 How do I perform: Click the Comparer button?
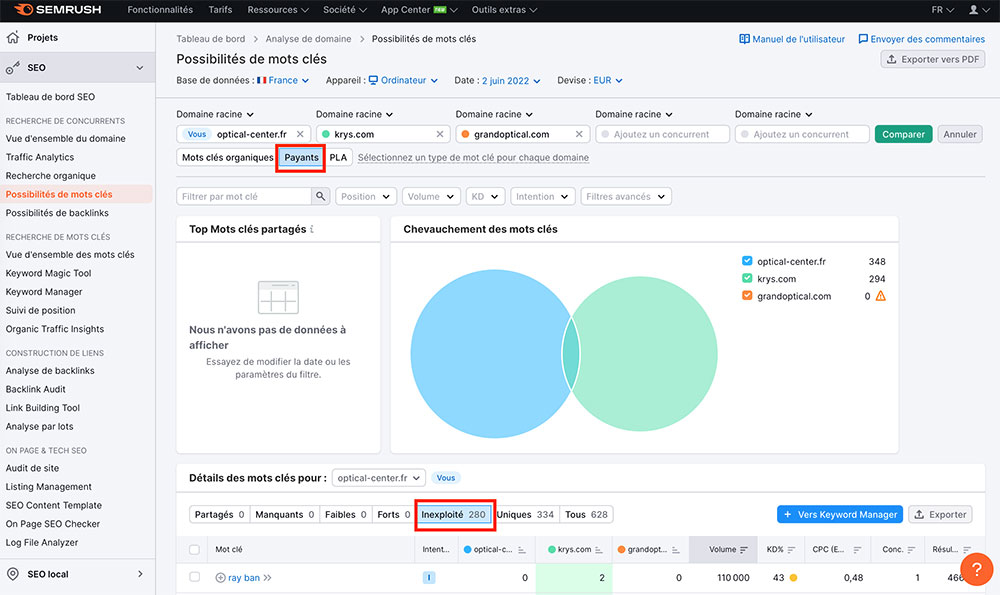[903, 134]
